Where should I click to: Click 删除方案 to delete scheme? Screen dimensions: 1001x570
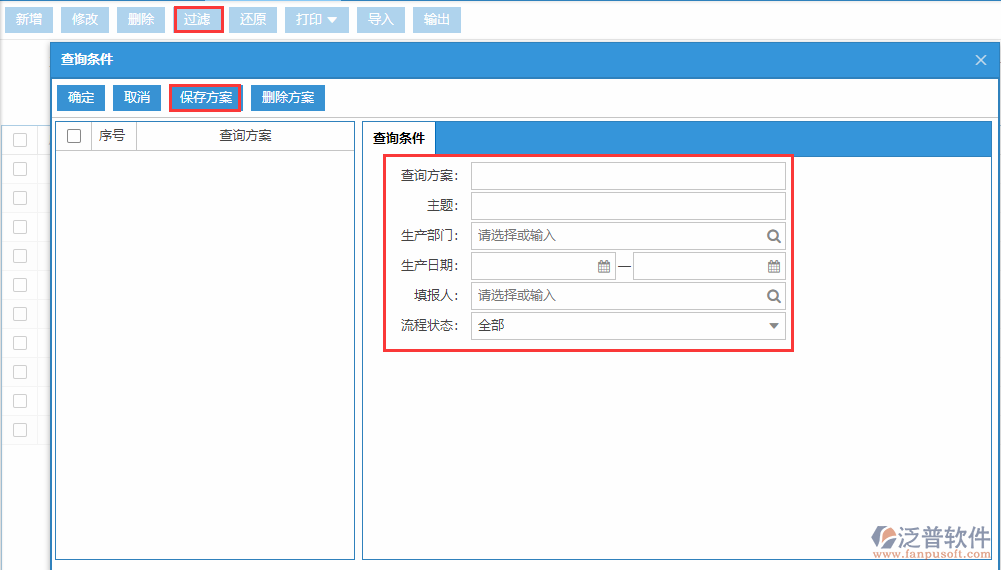coord(288,98)
